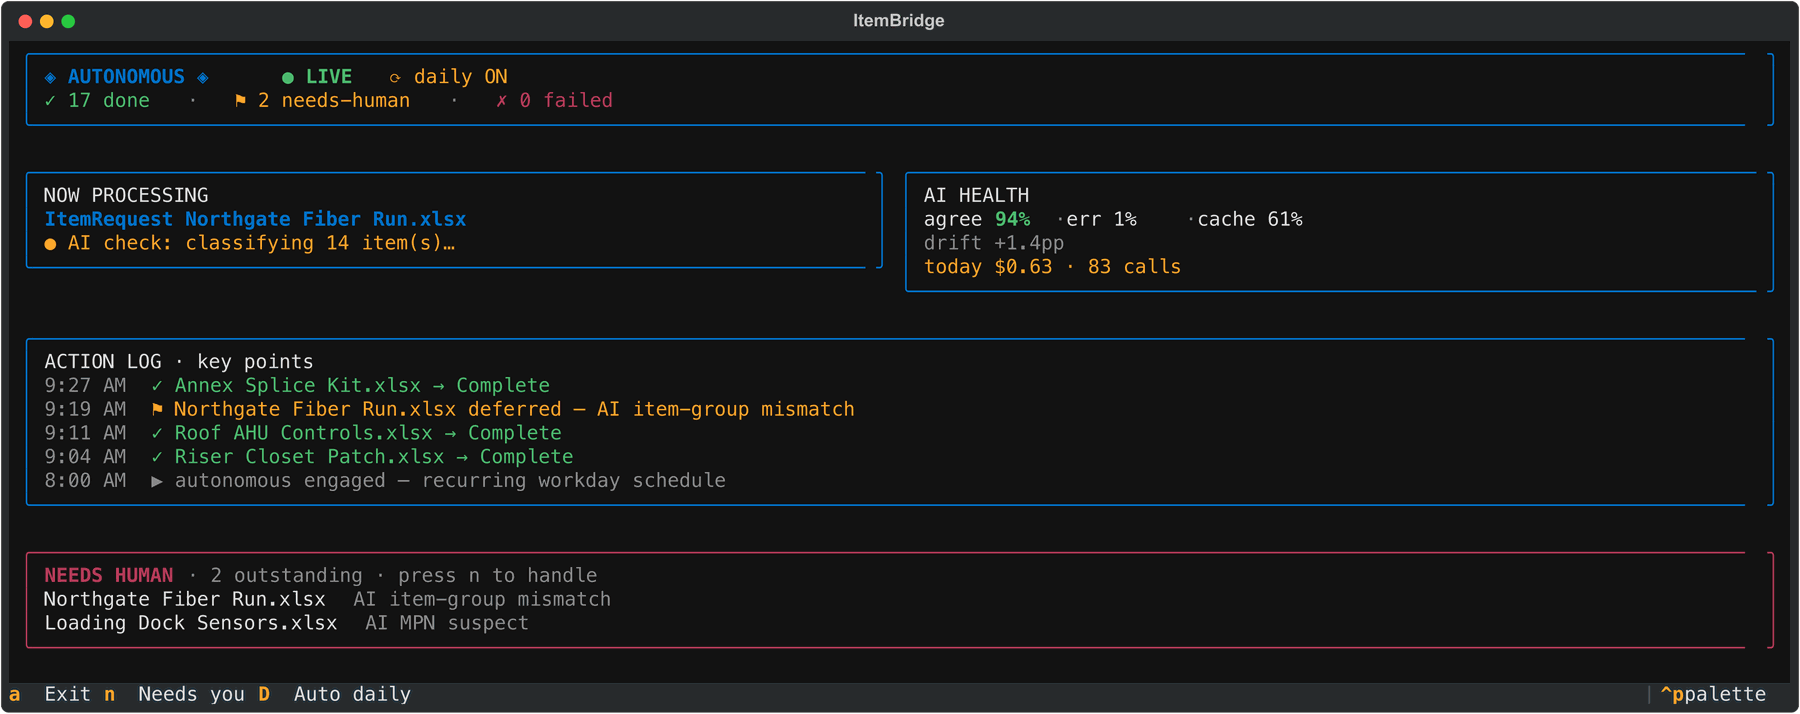1800x714 pixels.
Task: Click '17 done' counter
Action: [x=109, y=101]
